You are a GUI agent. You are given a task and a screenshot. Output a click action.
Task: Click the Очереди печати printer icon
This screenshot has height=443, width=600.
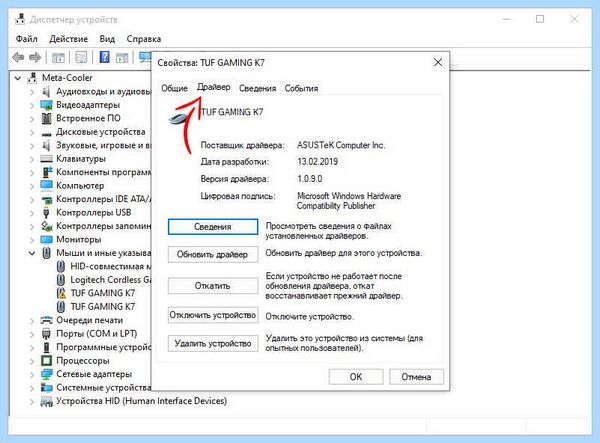point(46,320)
